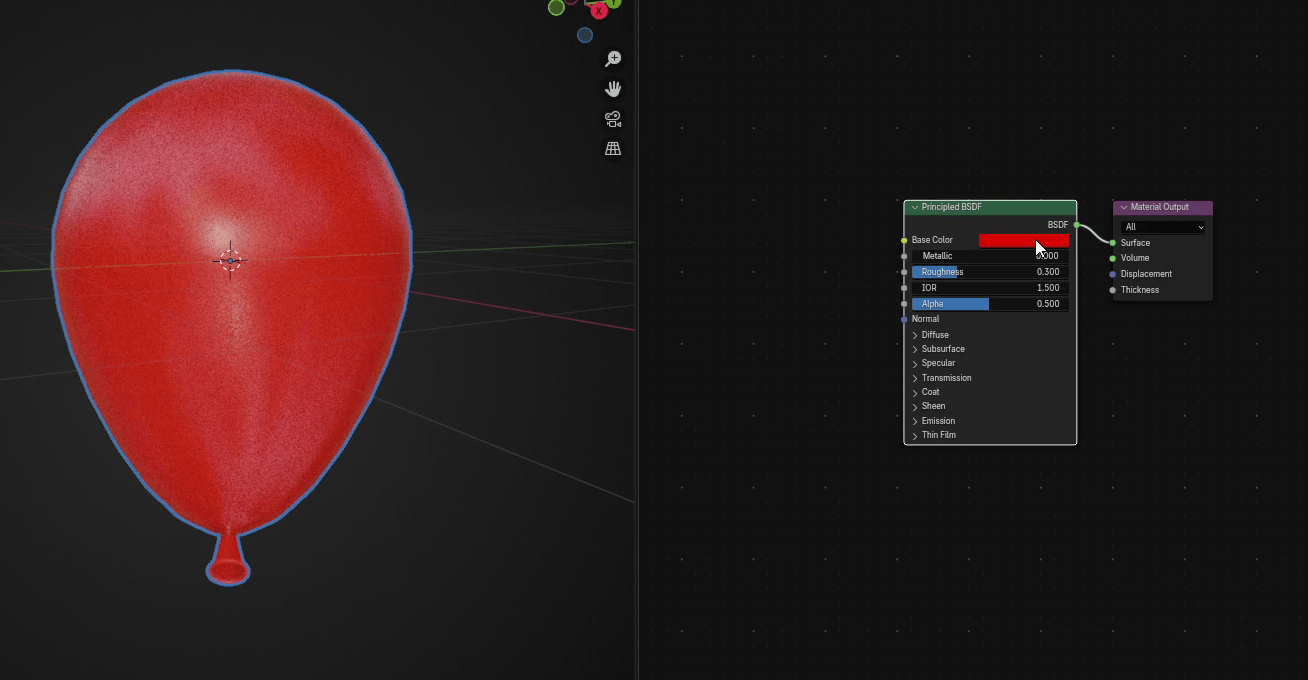Viewport: 1308px width, 680px height.
Task: Click the IOR value field
Action: click(x=988, y=288)
